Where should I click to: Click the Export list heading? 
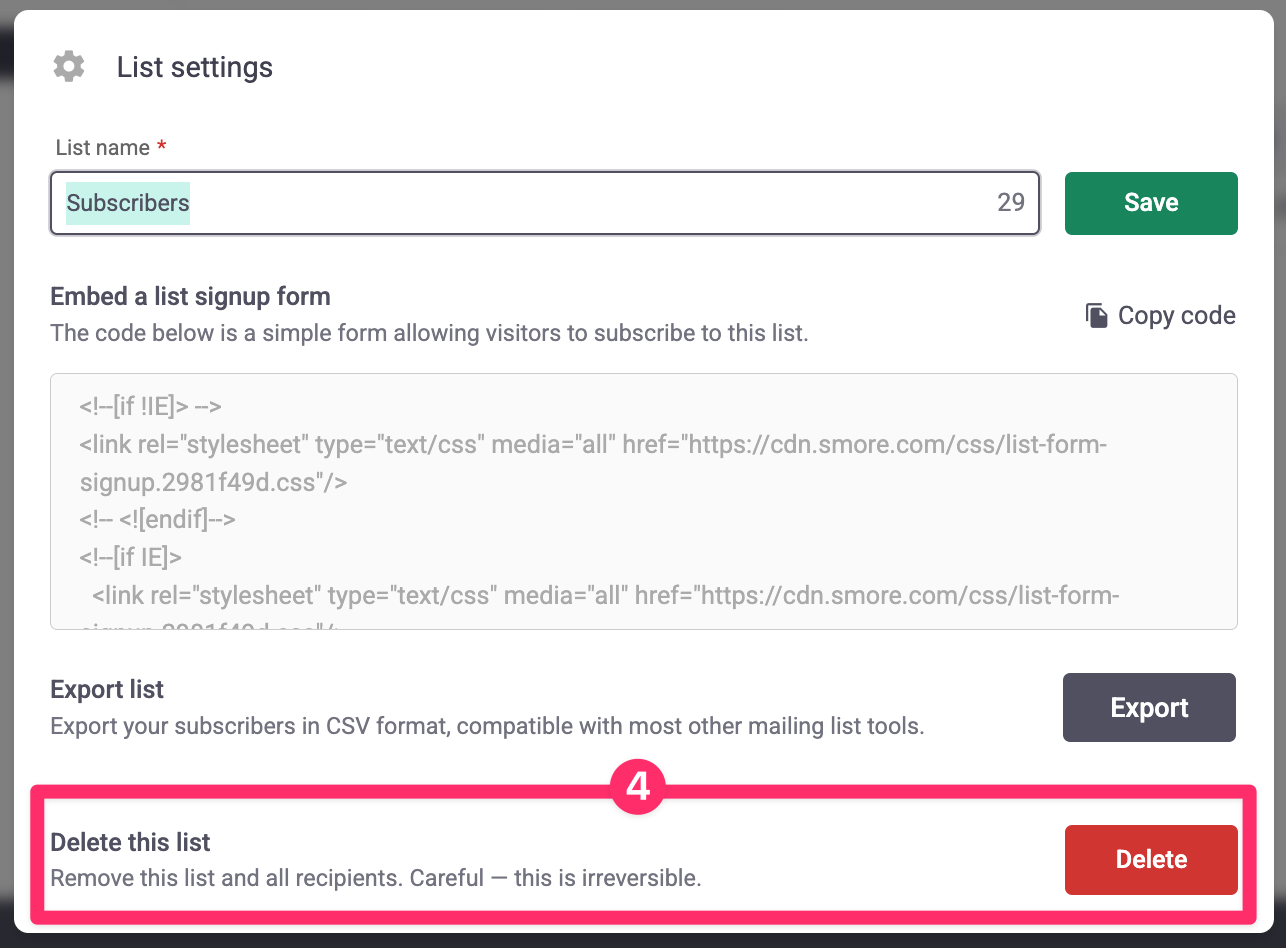[107, 690]
